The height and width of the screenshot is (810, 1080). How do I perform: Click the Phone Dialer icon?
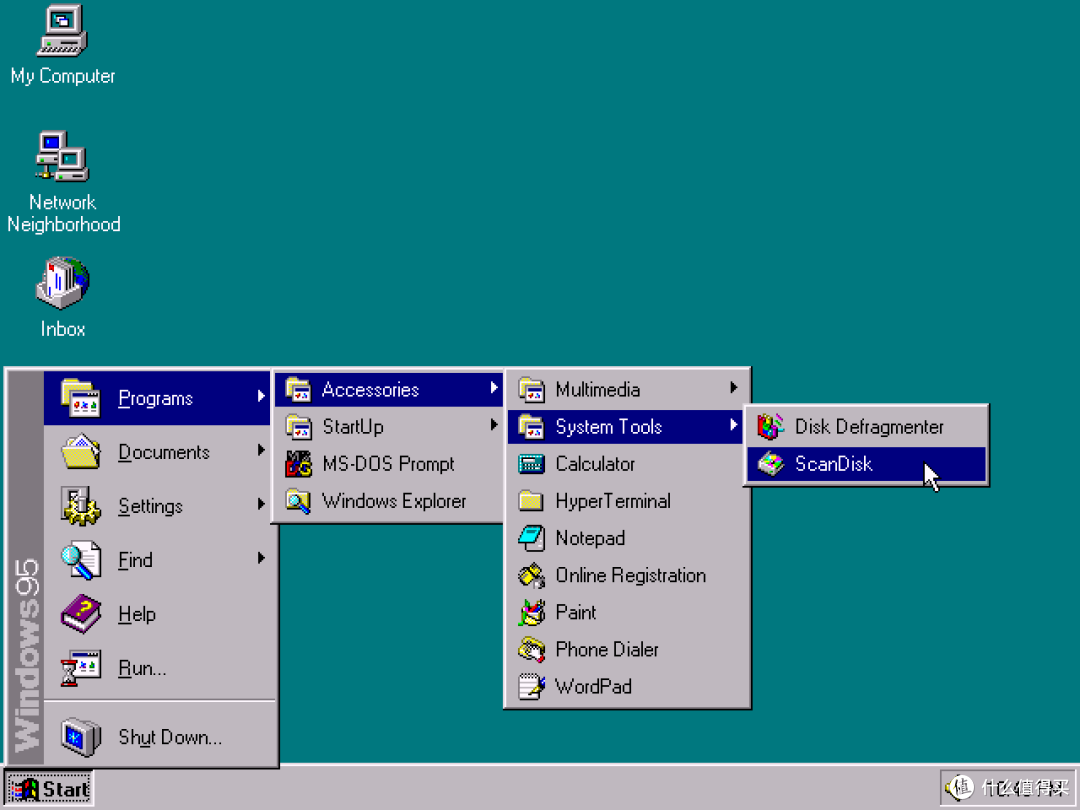531,650
